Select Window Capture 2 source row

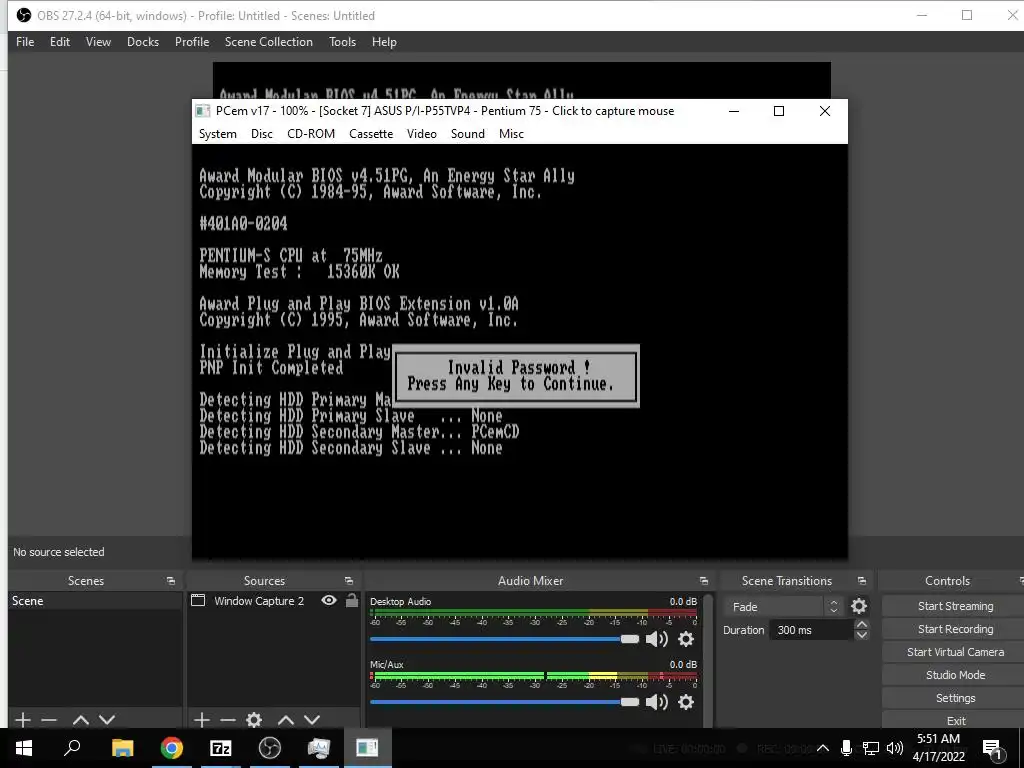[274, 601]
